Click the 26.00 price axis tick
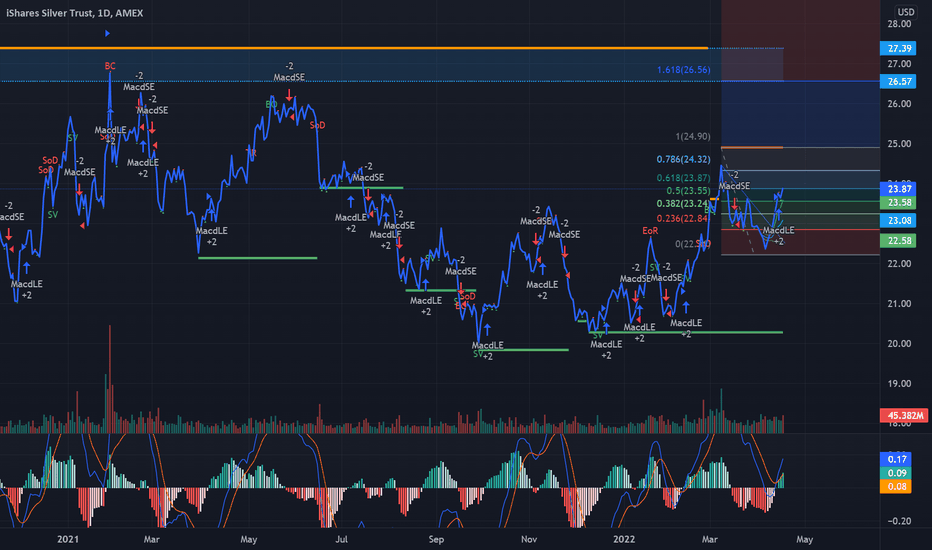Viewport: 932px width, 550px height. click(899, 104)
